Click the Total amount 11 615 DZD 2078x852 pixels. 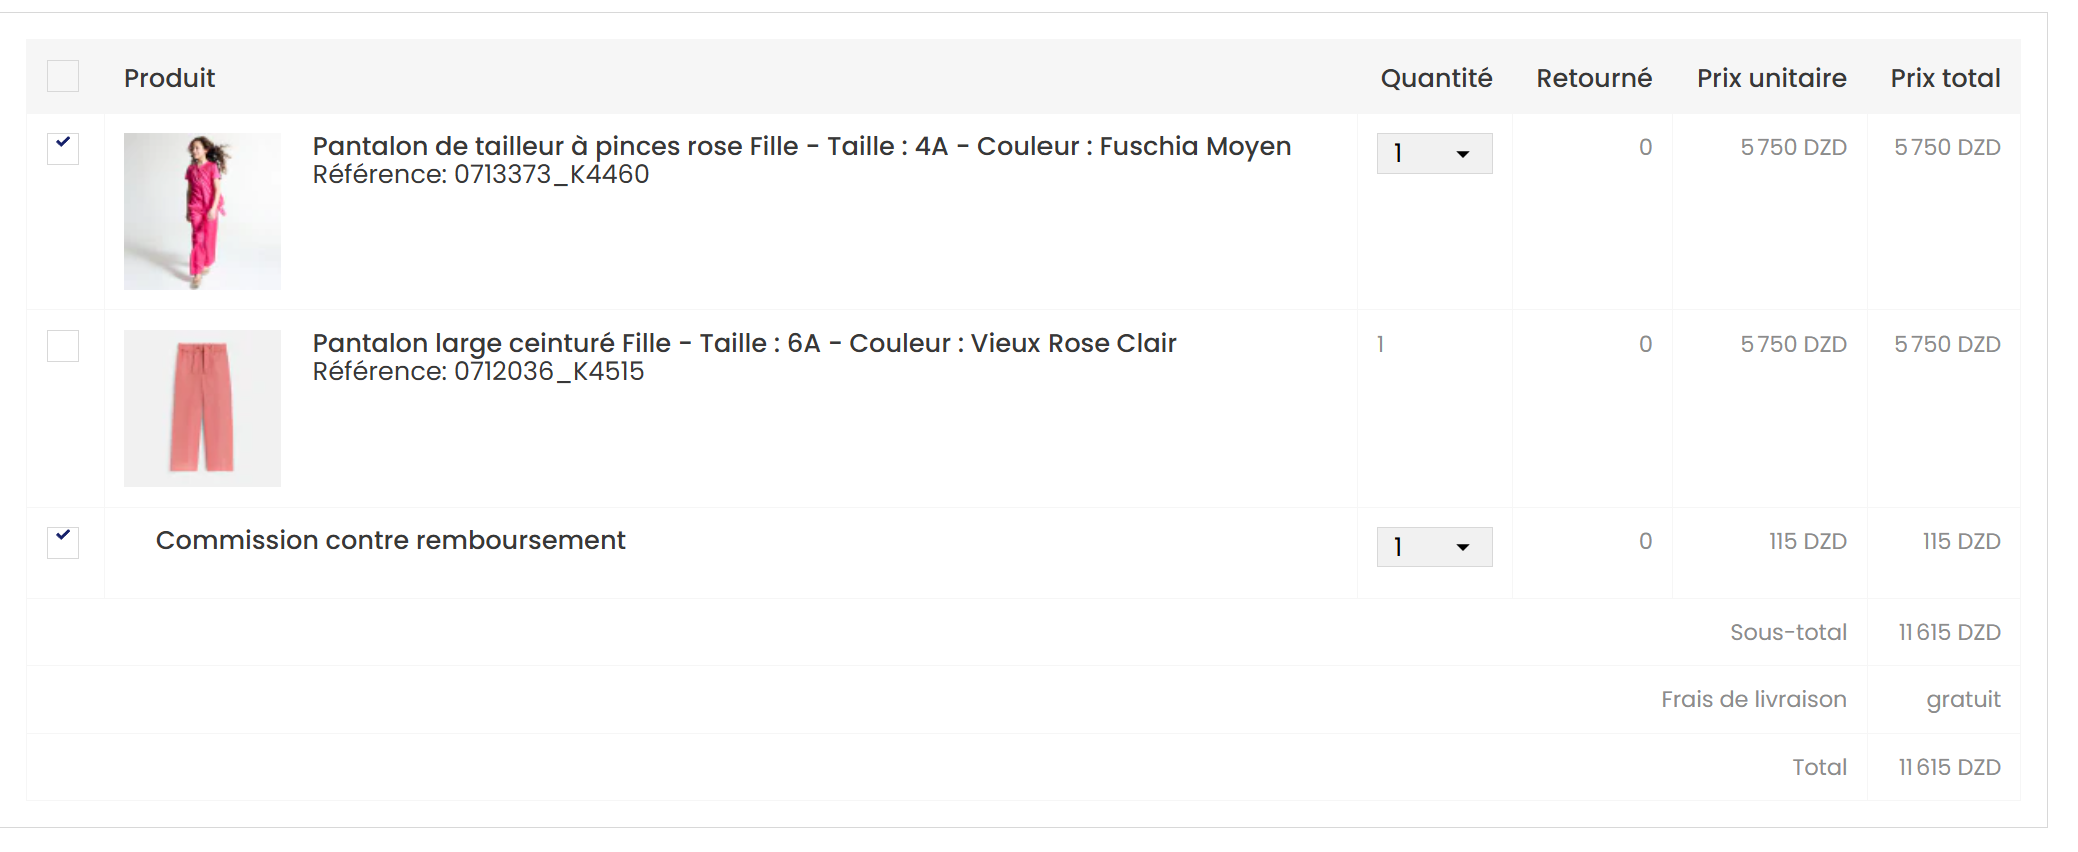click(x=1949, y=767)
